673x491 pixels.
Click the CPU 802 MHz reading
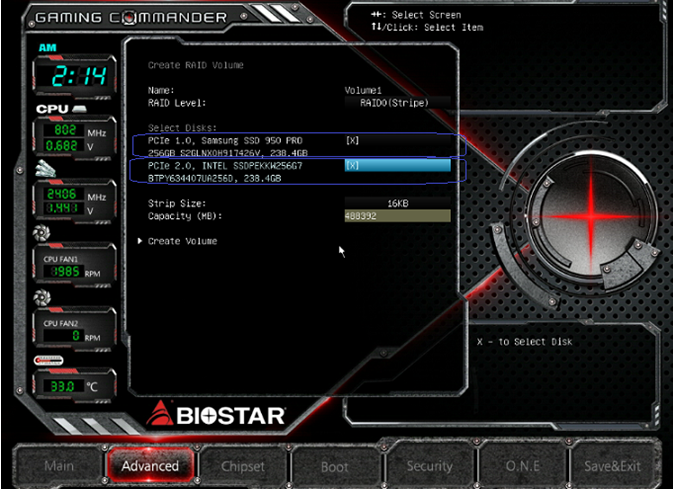[x=65, y=130]
